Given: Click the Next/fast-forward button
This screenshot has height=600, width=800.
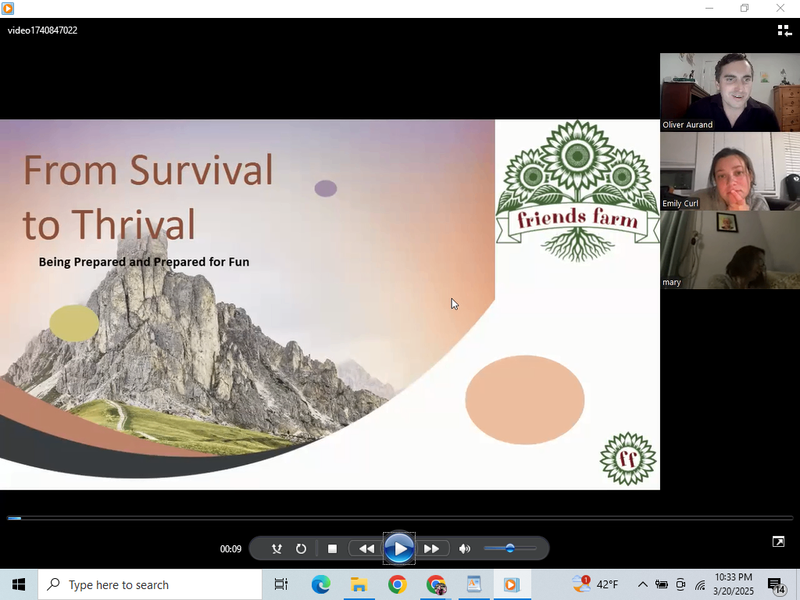Looking at the screenshot, I should (431, 549).
